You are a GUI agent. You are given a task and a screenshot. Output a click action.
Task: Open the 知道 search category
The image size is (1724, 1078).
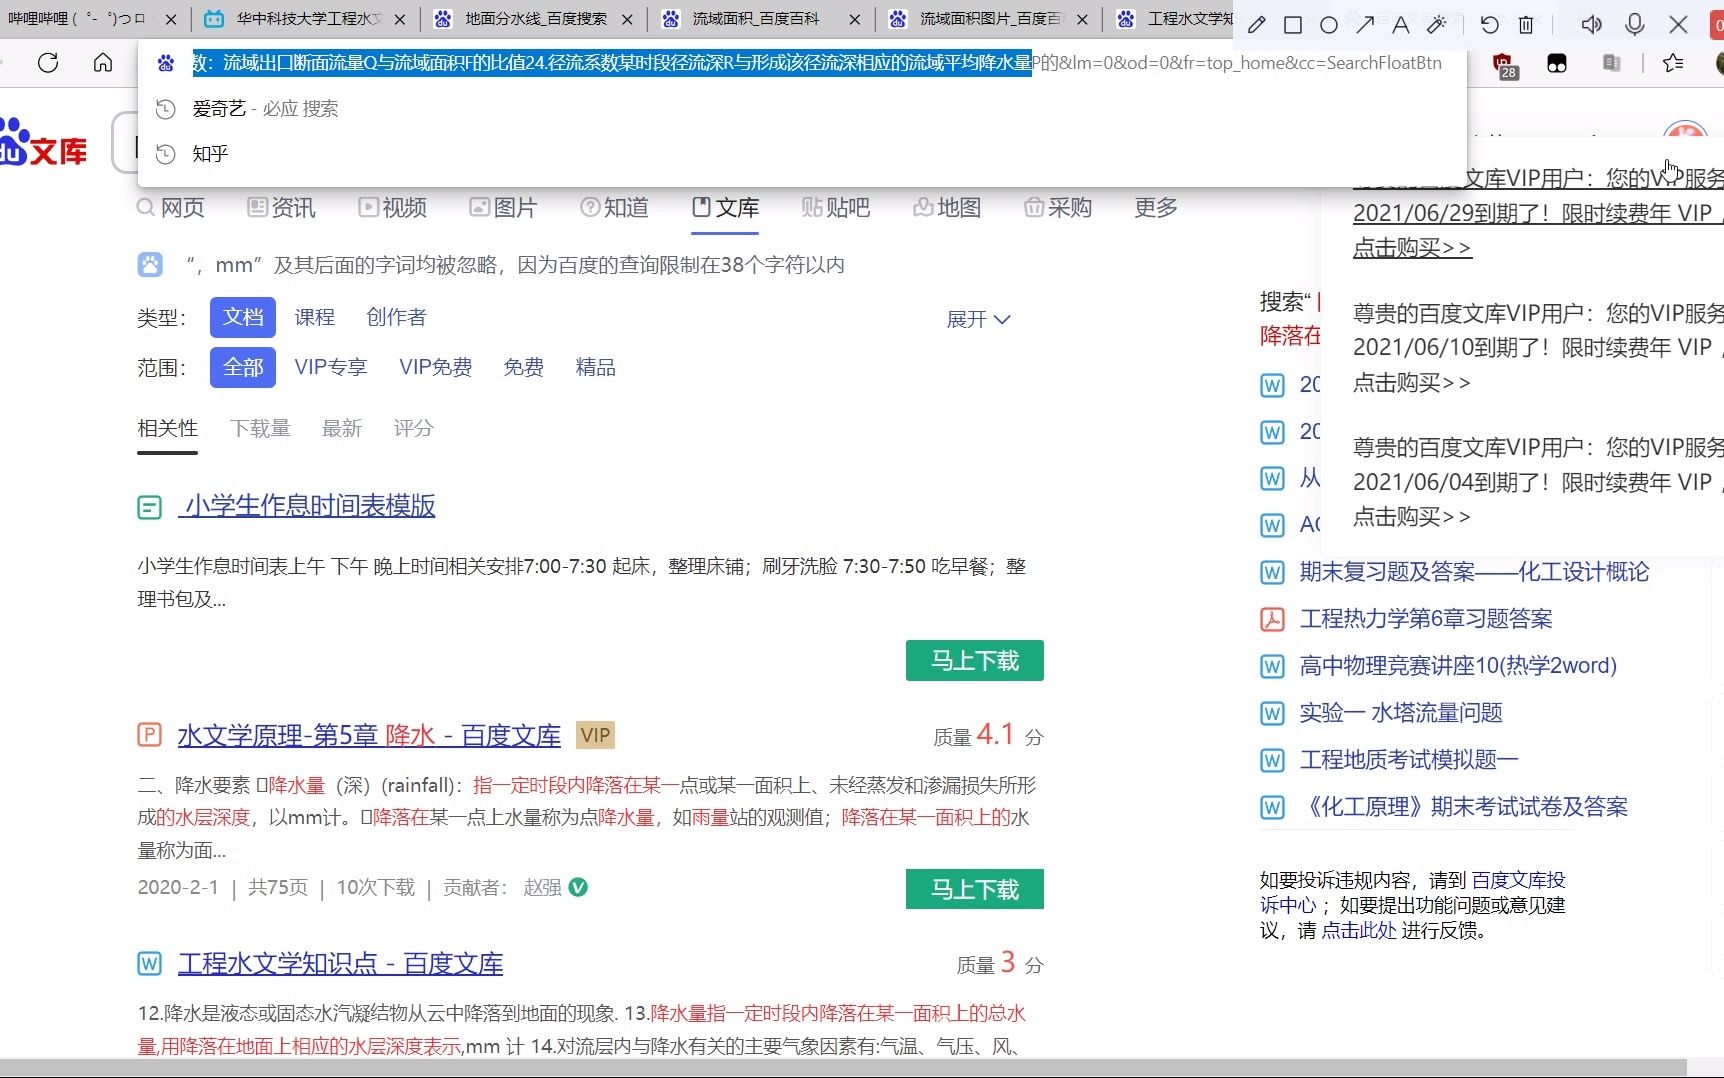[615, 207]
